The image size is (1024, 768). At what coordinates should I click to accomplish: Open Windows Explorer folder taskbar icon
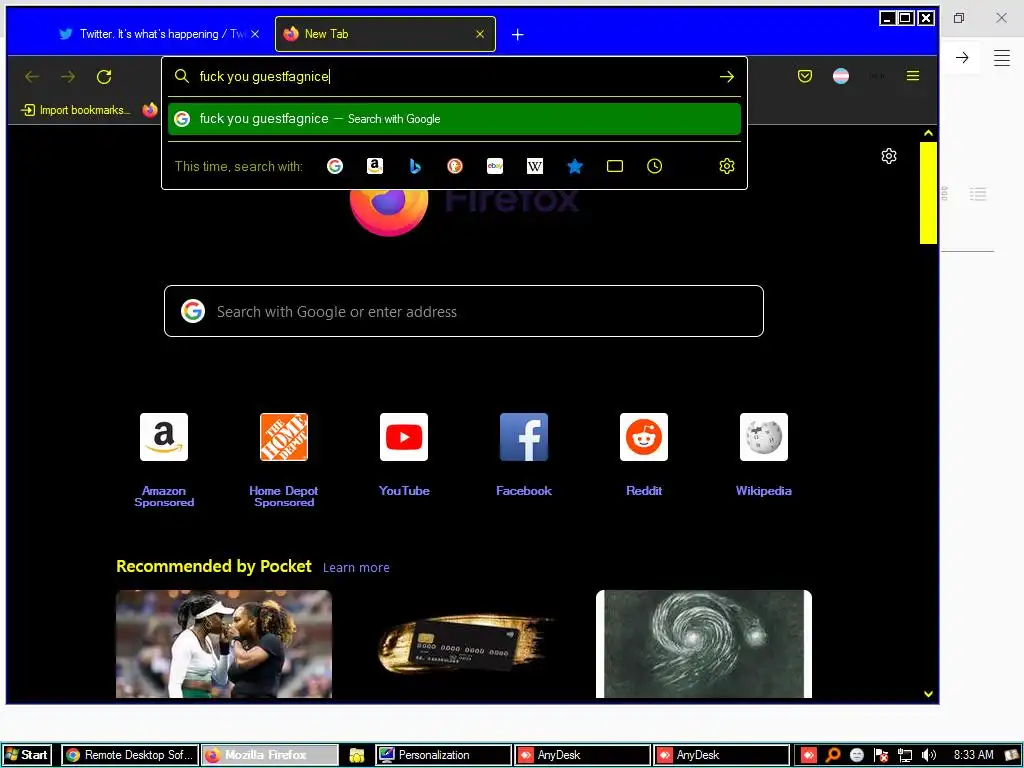[357, 756]
